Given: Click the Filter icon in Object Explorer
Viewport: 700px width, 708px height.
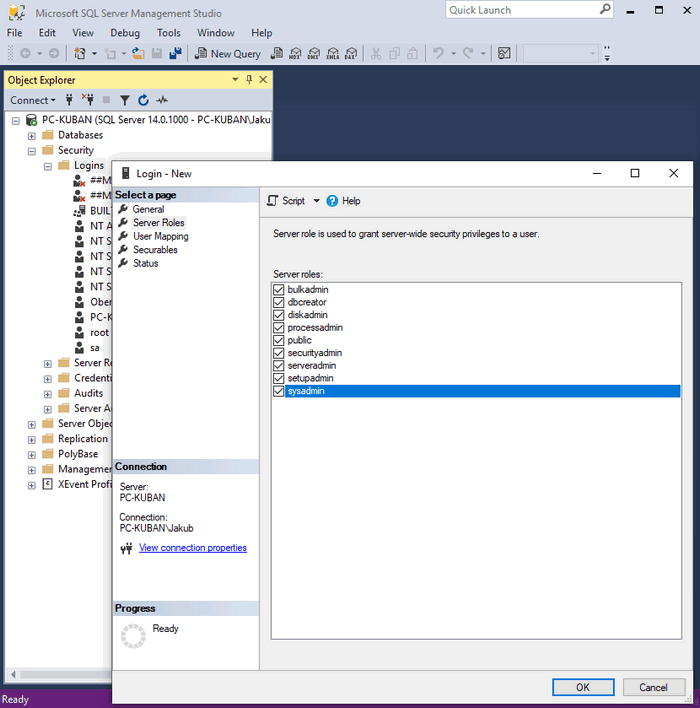Looking at the screenshot, I should tap(125, 100).
